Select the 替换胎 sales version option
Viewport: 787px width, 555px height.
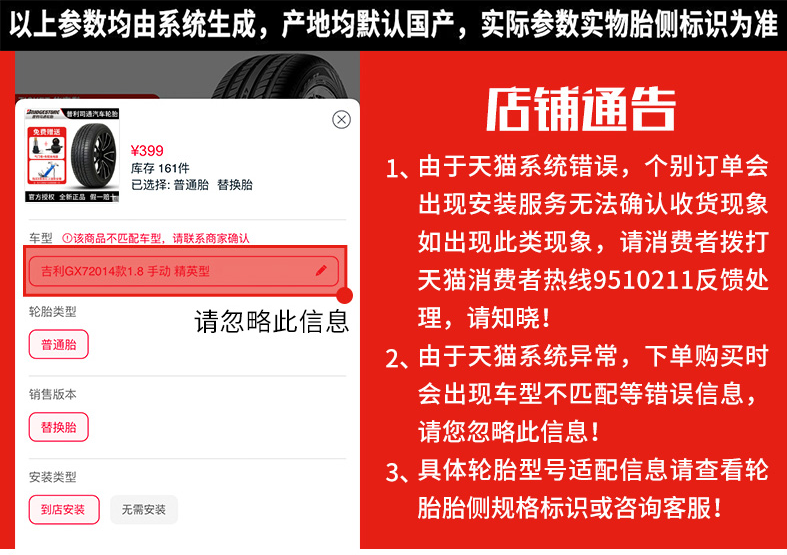click(59, 427)
